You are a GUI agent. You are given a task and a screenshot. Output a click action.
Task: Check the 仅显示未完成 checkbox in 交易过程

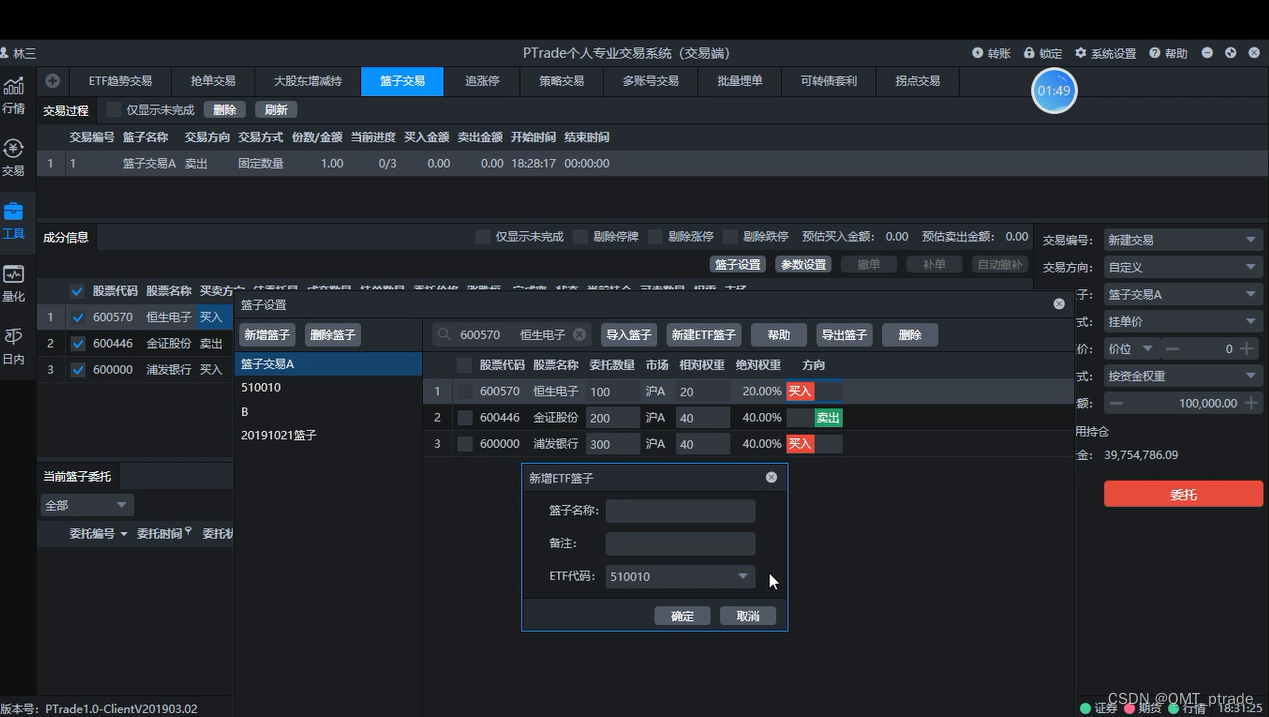tap(113, 109)
